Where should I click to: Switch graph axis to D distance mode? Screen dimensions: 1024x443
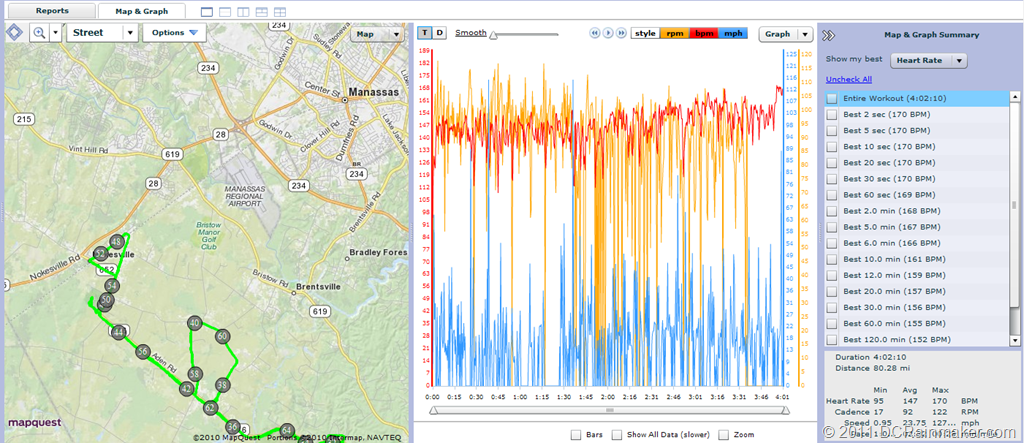click(440, 33)
